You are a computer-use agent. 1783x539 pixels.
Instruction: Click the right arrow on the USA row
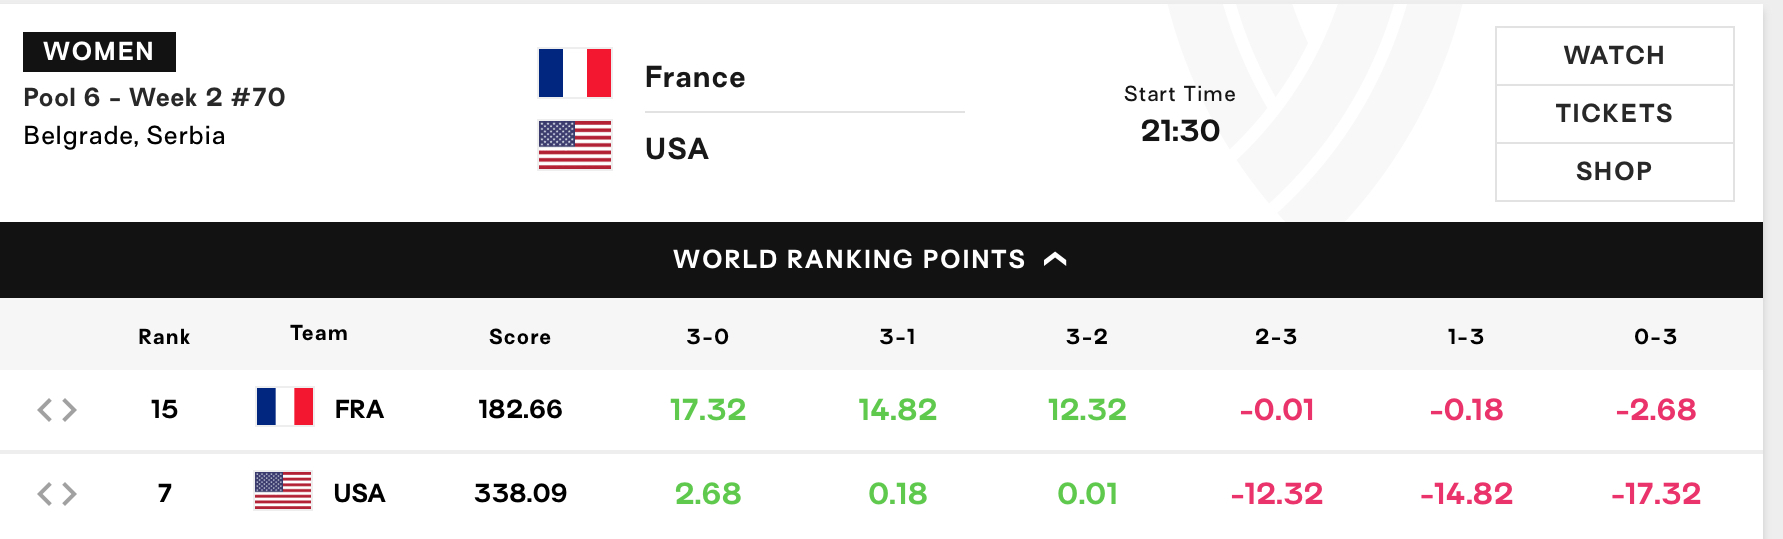coord(69,493)
